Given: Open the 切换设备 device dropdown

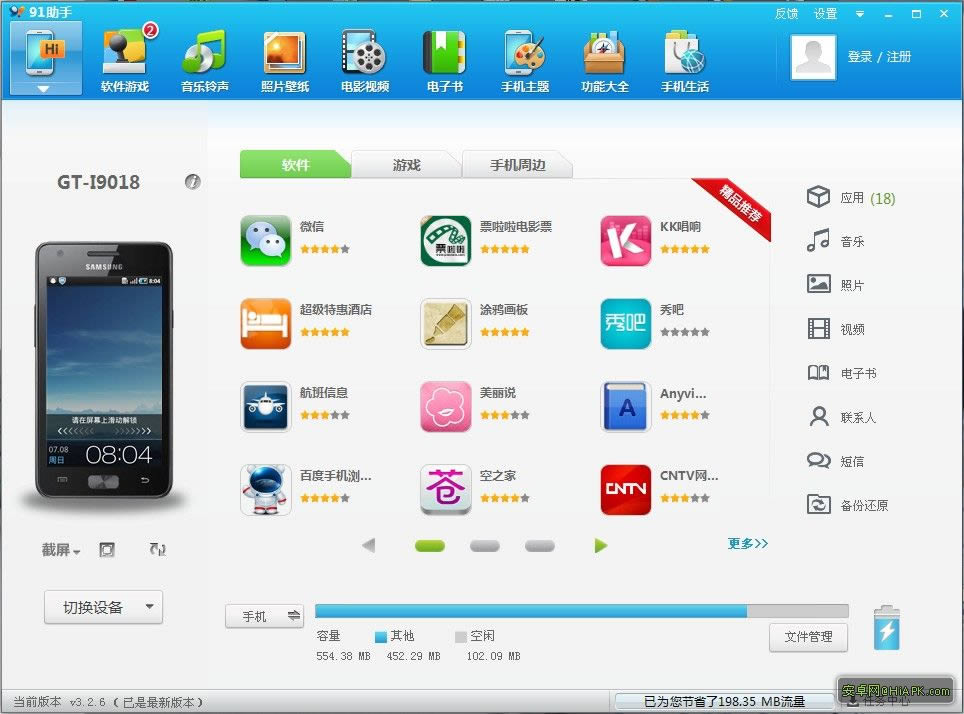Looking at the screenshot, I should (x=103, y=608).
